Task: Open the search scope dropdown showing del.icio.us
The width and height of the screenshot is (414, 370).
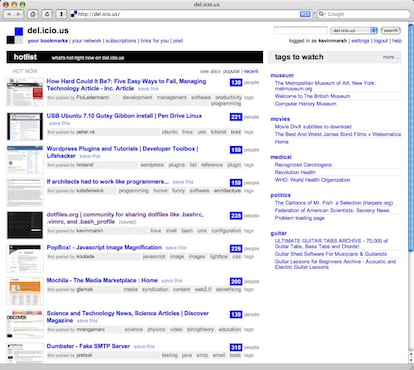Action: pyautogui.click(x=354, y=31)
